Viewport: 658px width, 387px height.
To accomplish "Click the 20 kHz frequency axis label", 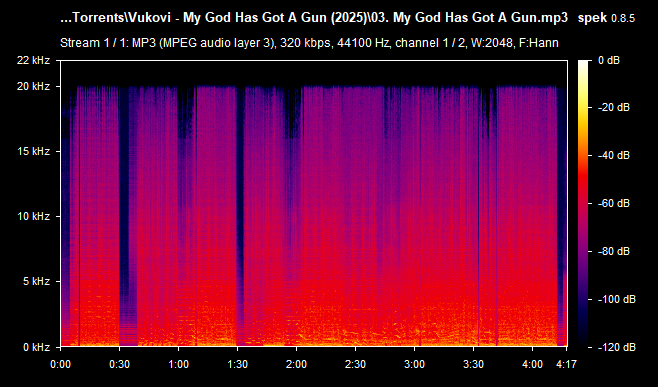I will click(x=33, y=86).
